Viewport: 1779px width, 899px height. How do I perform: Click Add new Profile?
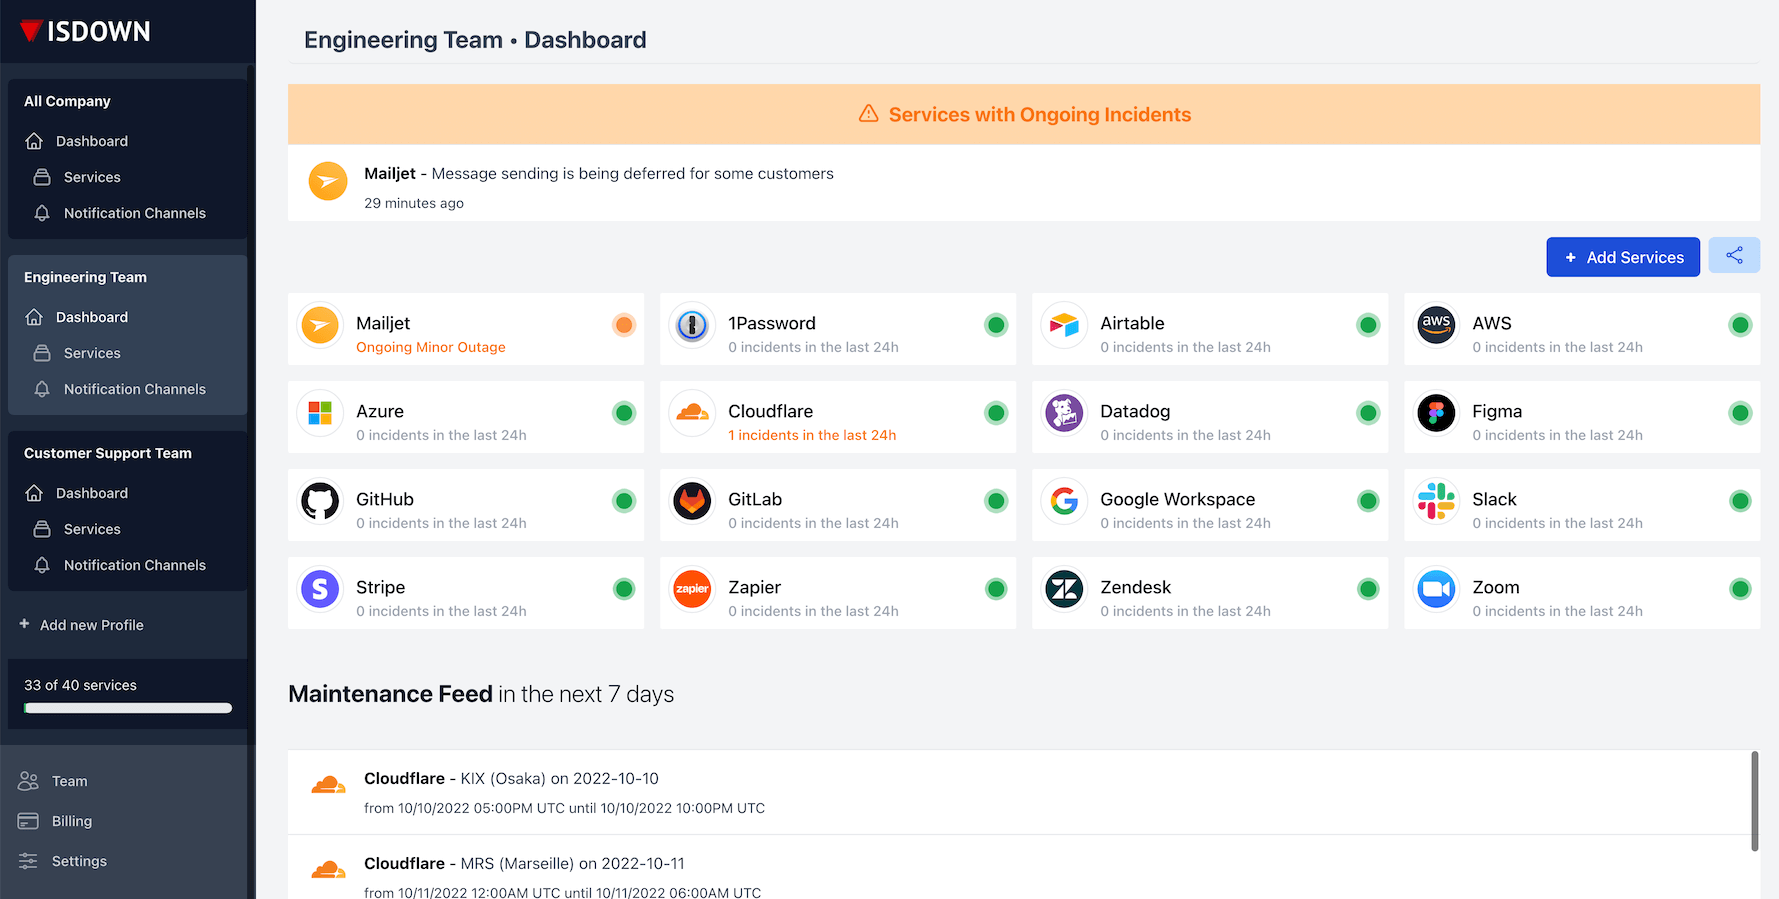coord(92,625)
